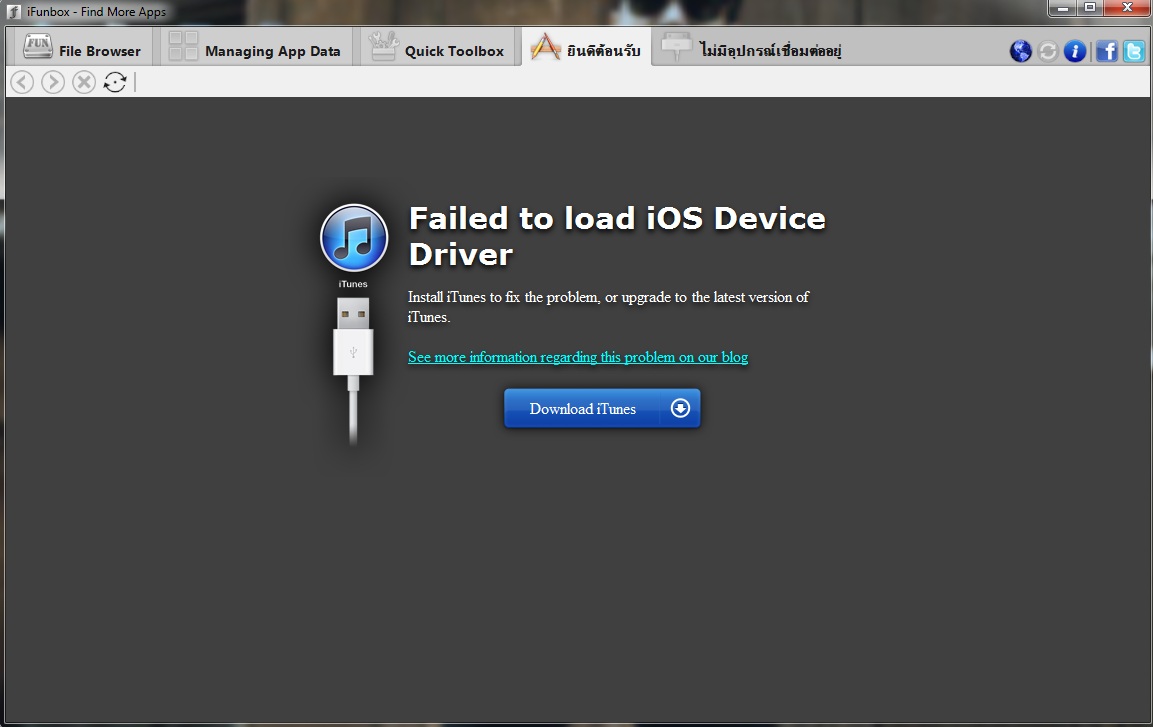Stop loading with the X circle icon
The width and height of the screenshot is (1153, 727).
(84, 82)
